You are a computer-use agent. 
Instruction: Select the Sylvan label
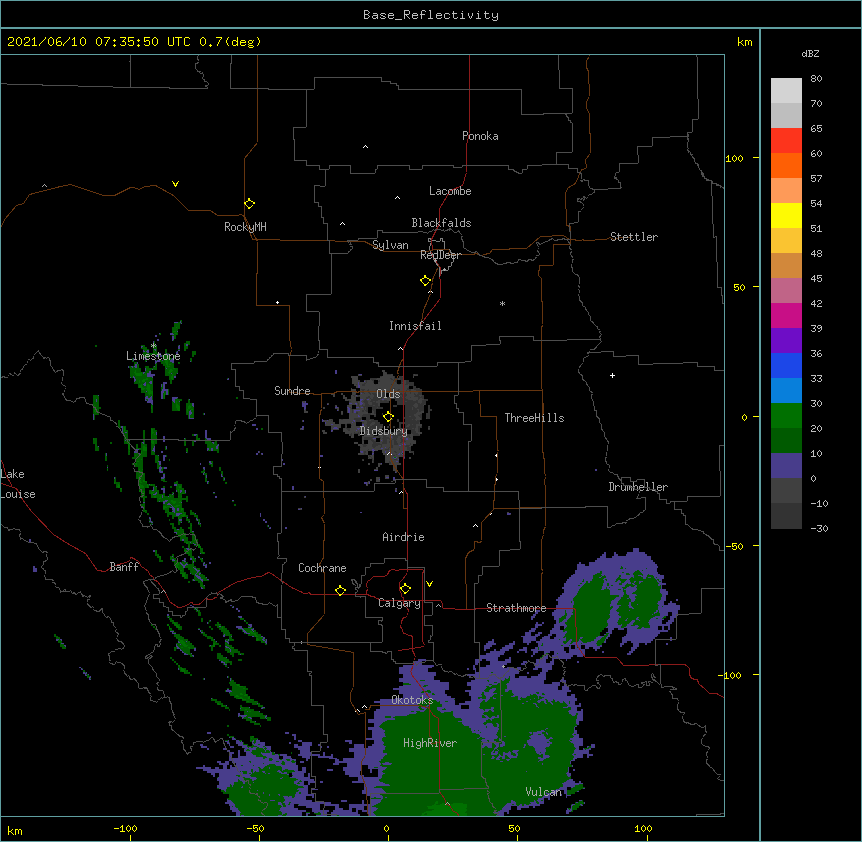click(390, 245)
